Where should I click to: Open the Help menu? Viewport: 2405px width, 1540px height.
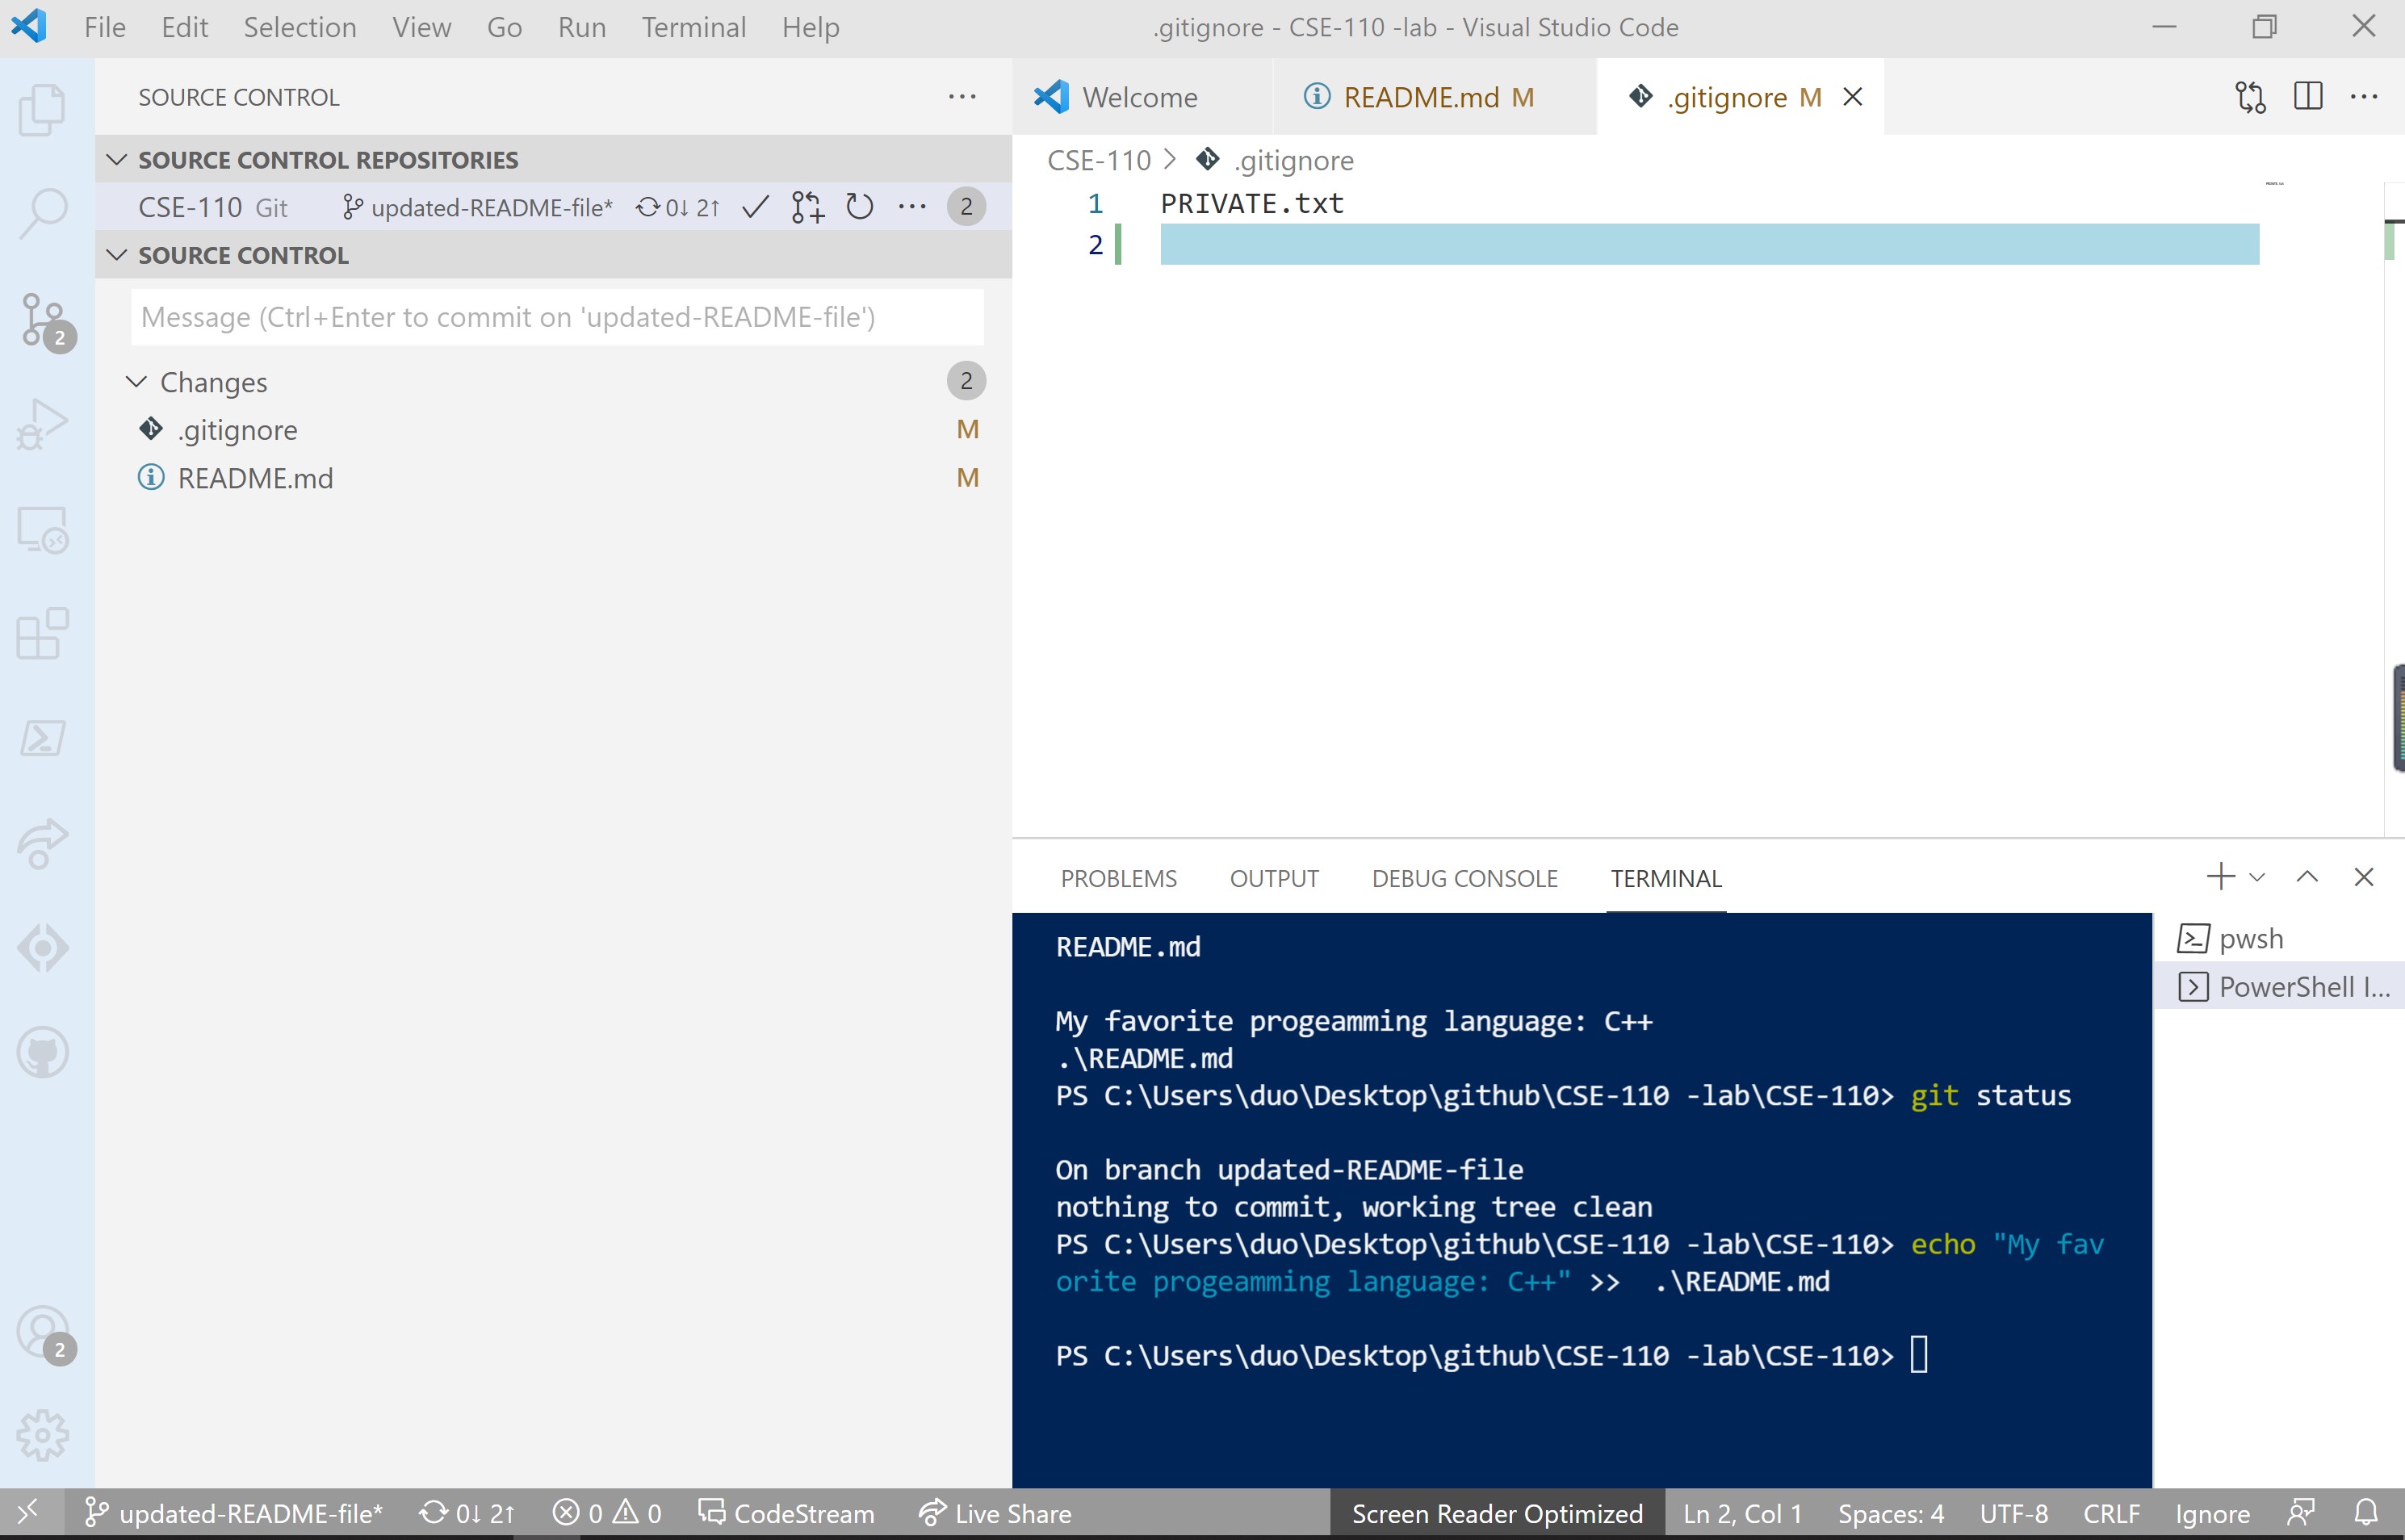(811, 27)
